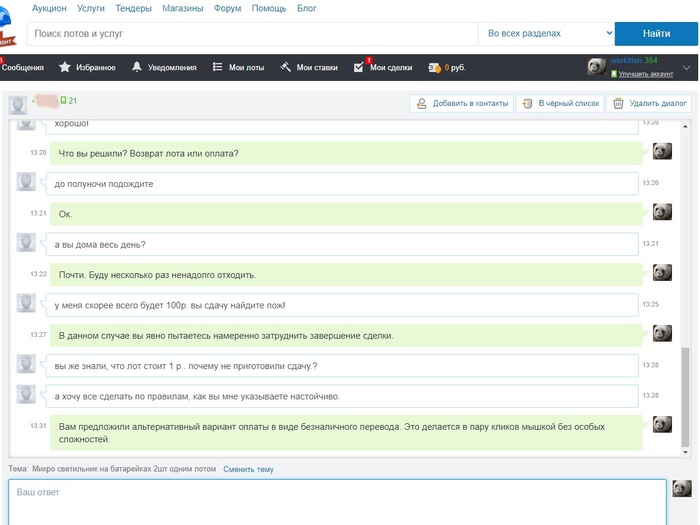Open Мои сделки via the checkmark icon
The height and width of the screenshot is (525, 700).
359,67
